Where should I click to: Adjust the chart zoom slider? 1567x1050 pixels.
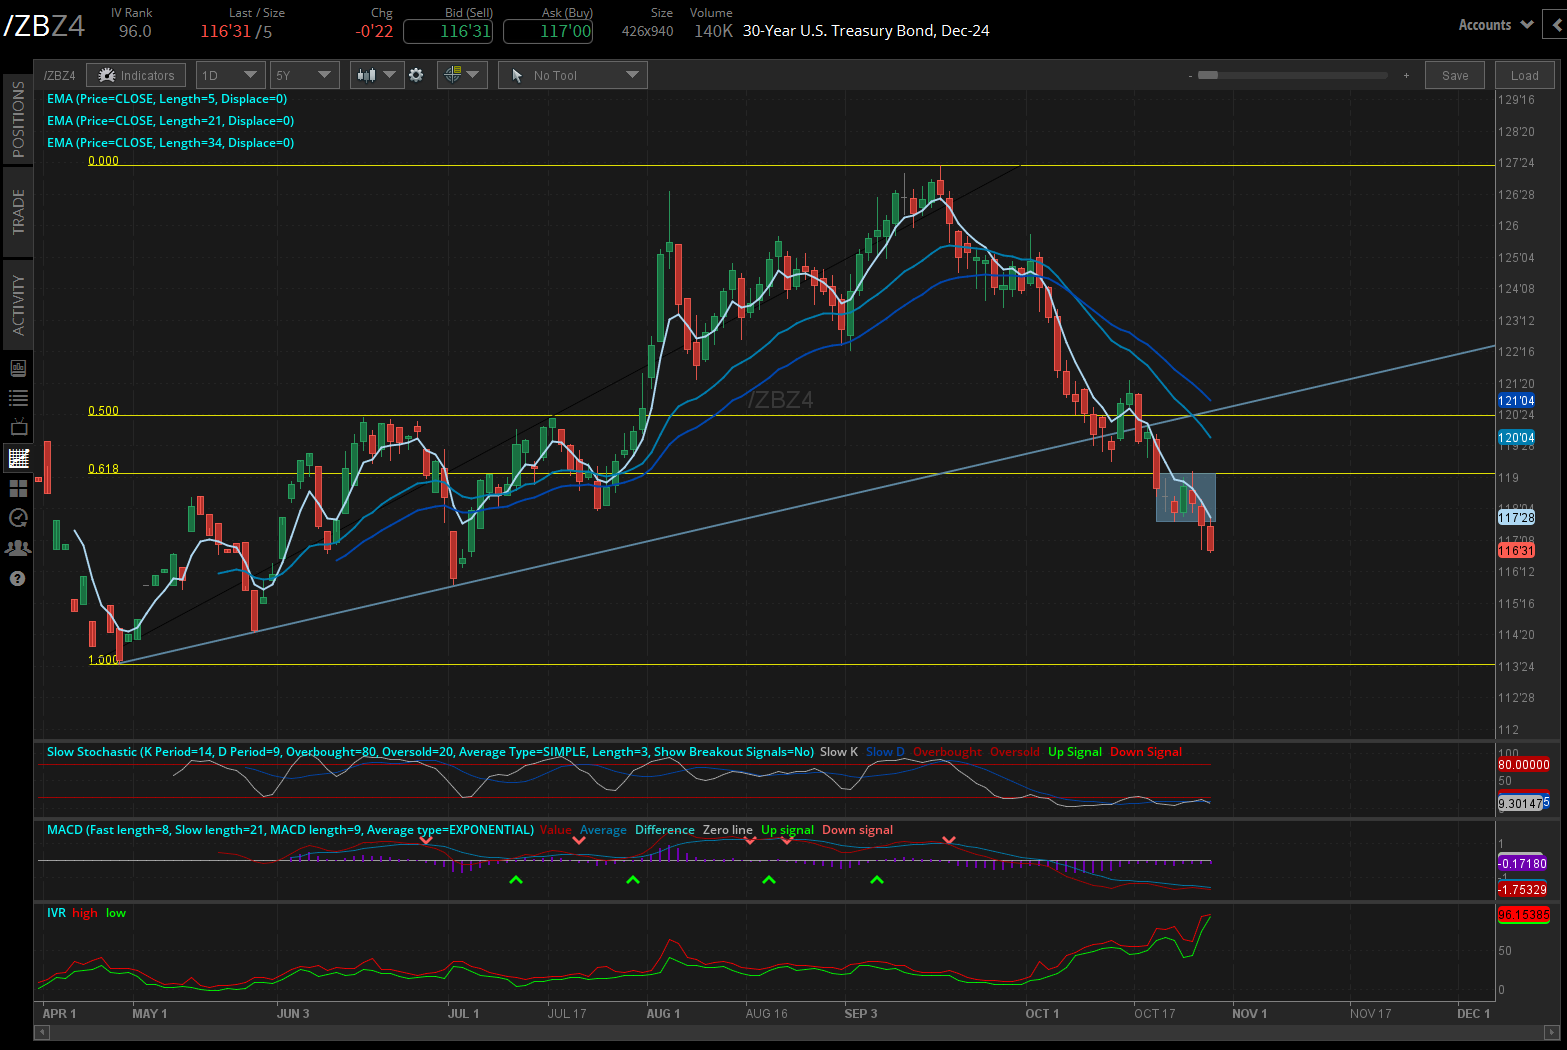pyautogui.click(x=1210, y=74)
